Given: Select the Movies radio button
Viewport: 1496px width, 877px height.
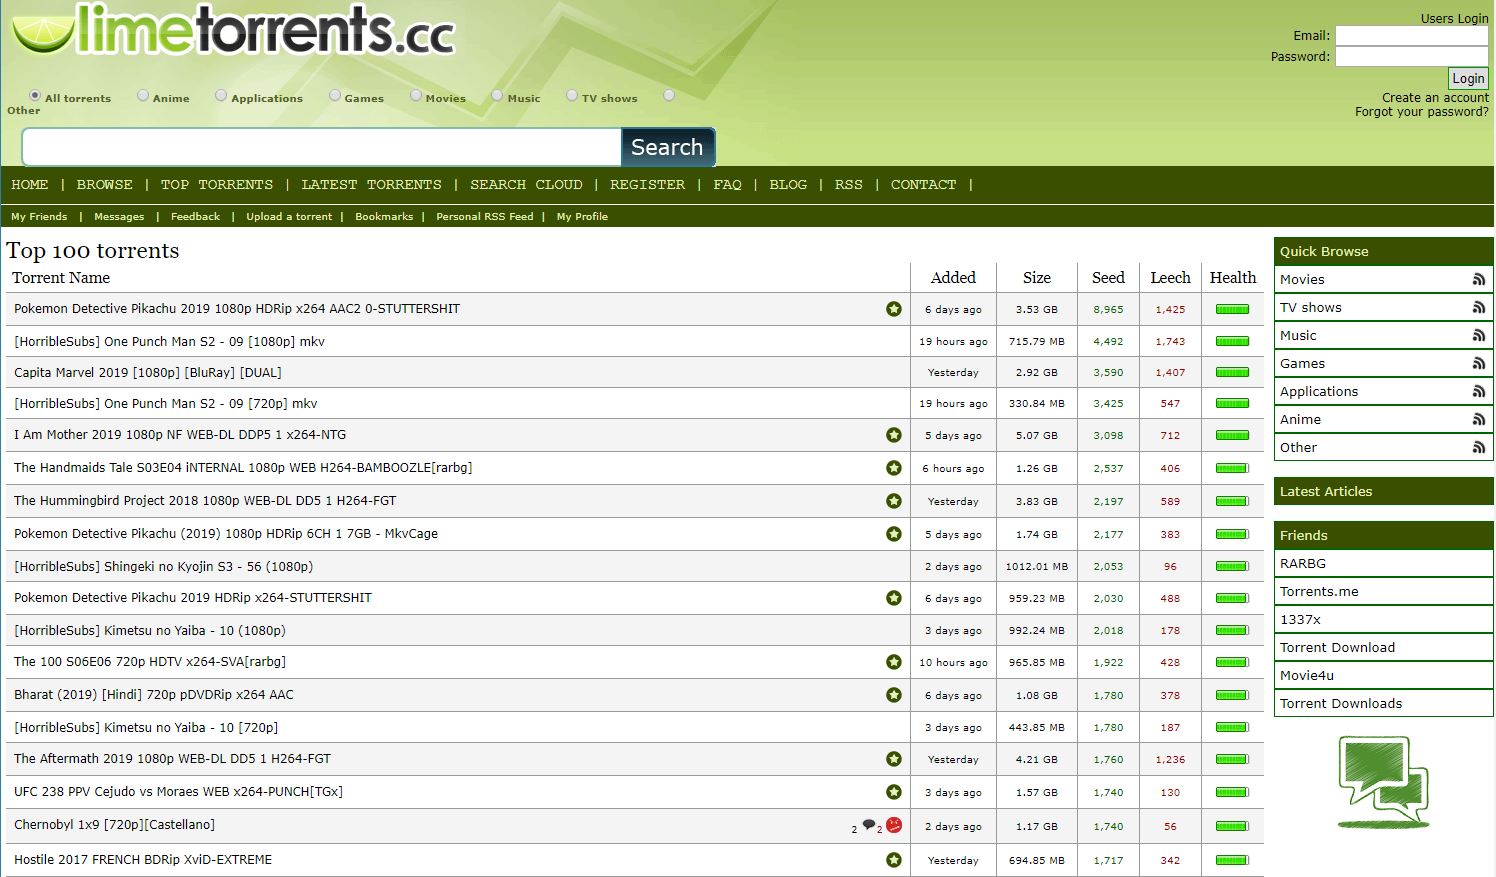Looking at the screenshot, I should click(x=415, y=95).
